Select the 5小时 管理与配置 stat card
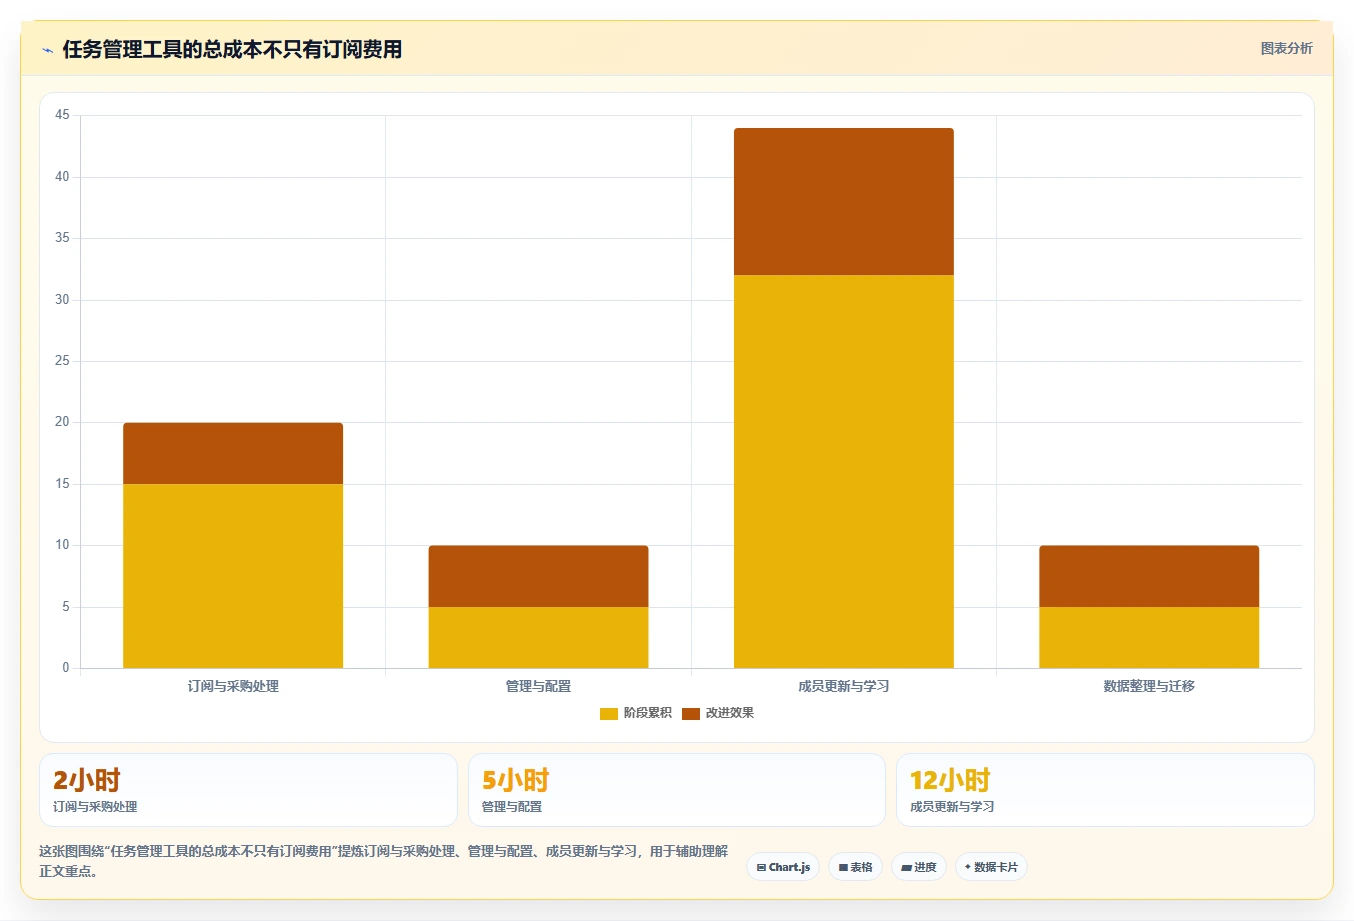Image resolution: width=1354 pixels, height=921 pixels. [x=677, y=790]
